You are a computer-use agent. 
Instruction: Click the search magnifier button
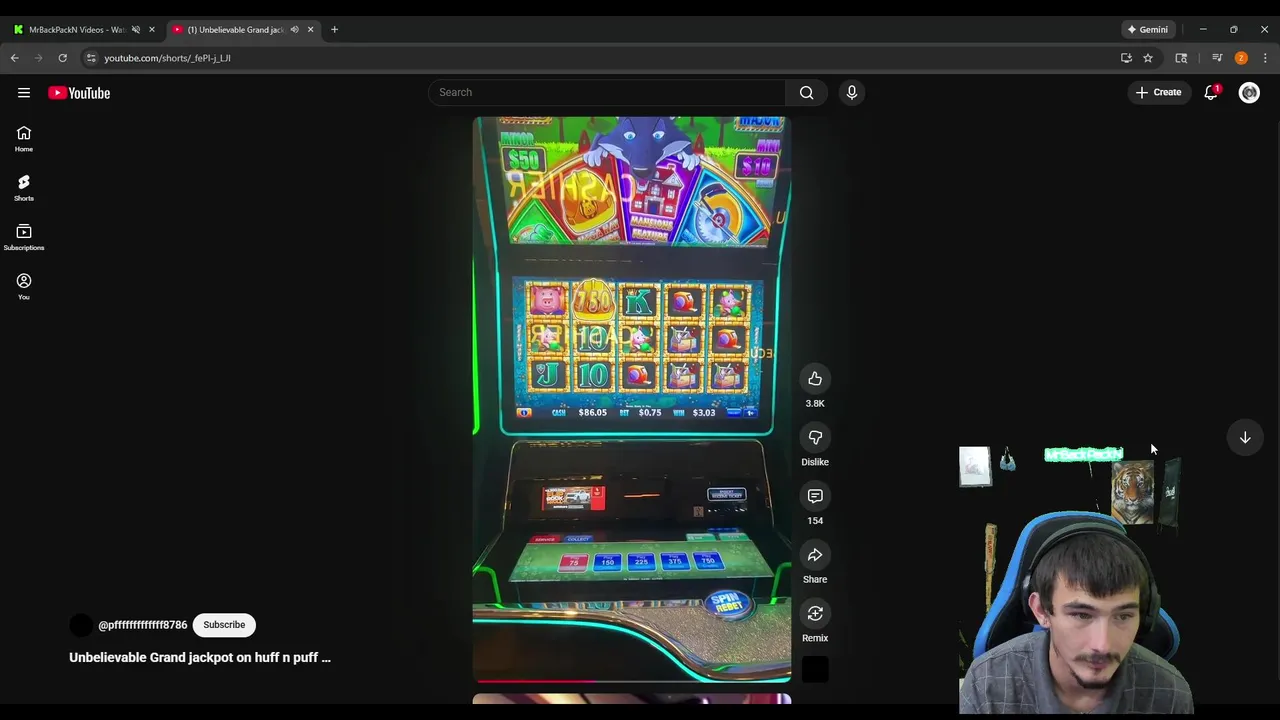click(x=806, y=92)
